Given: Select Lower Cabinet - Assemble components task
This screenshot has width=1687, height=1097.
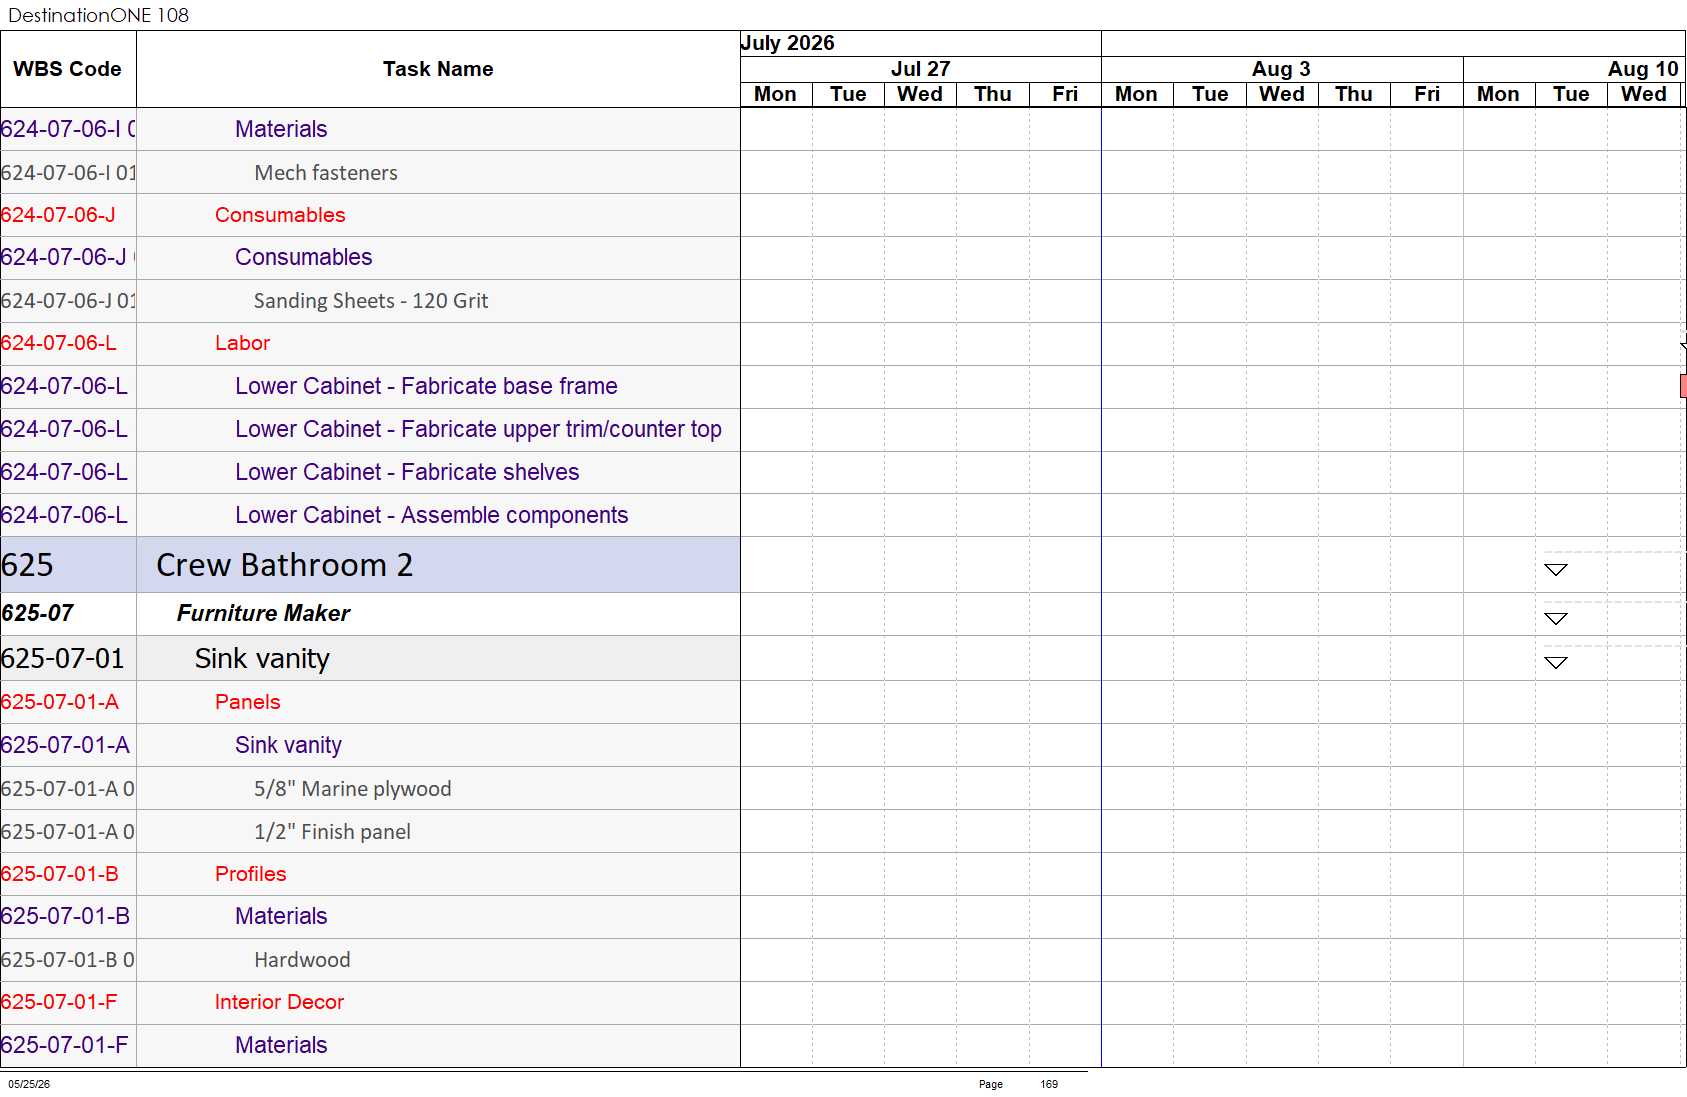Looking at the screenshot, I should tap(370, 515).
